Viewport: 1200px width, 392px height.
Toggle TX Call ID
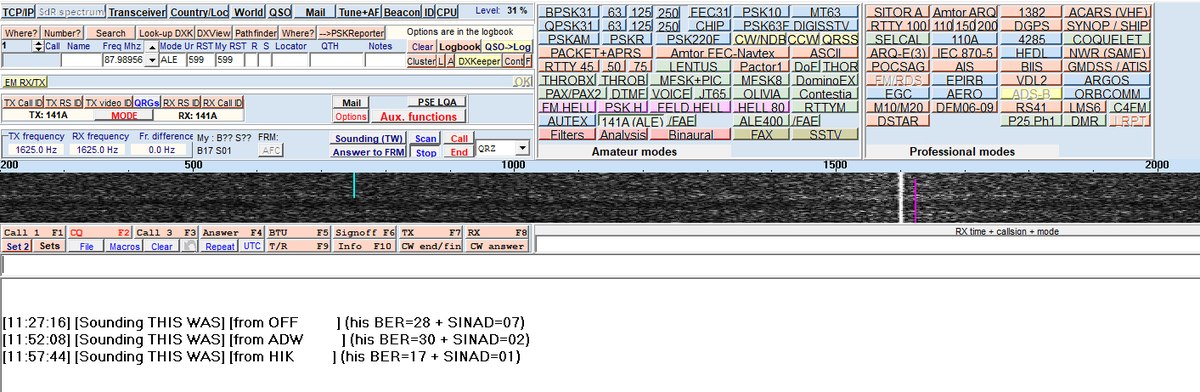click(x=22, y=102)
